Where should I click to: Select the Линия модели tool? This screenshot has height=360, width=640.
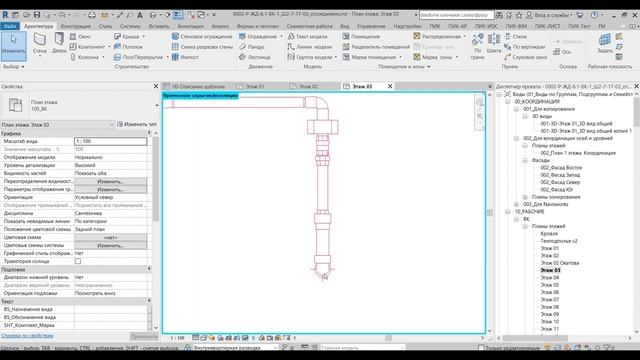tap(310, 47)
